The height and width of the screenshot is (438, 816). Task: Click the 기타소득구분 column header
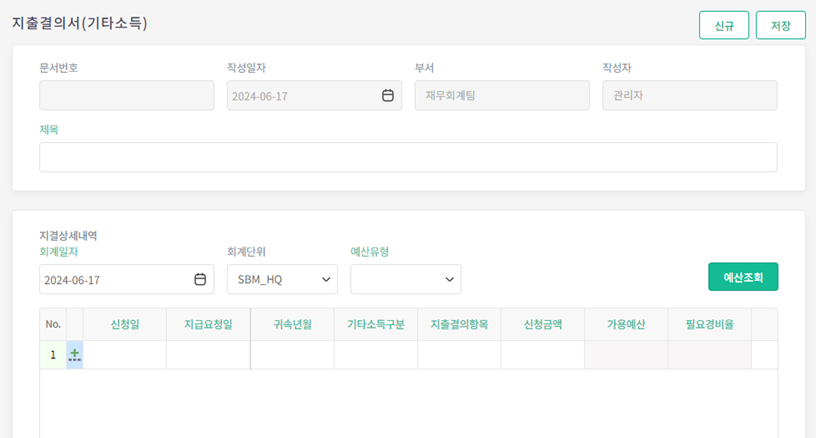375,325
